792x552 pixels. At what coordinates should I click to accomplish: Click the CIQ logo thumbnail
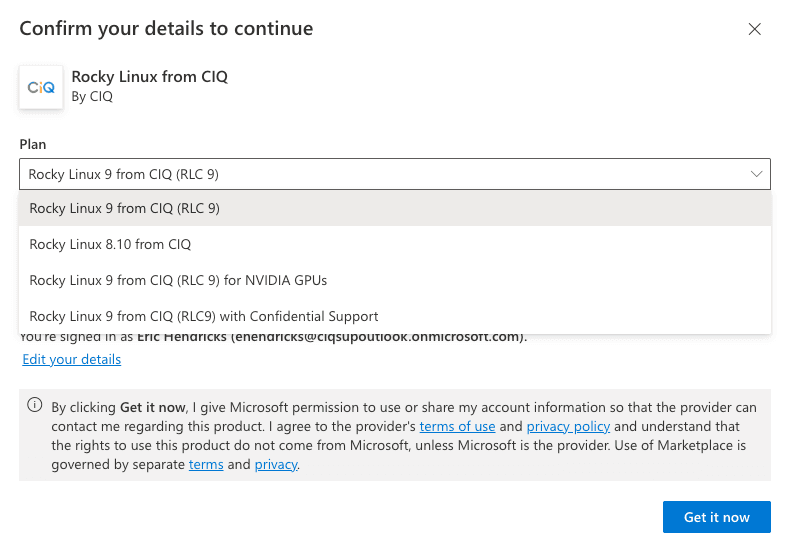click(x=41, y=87)
